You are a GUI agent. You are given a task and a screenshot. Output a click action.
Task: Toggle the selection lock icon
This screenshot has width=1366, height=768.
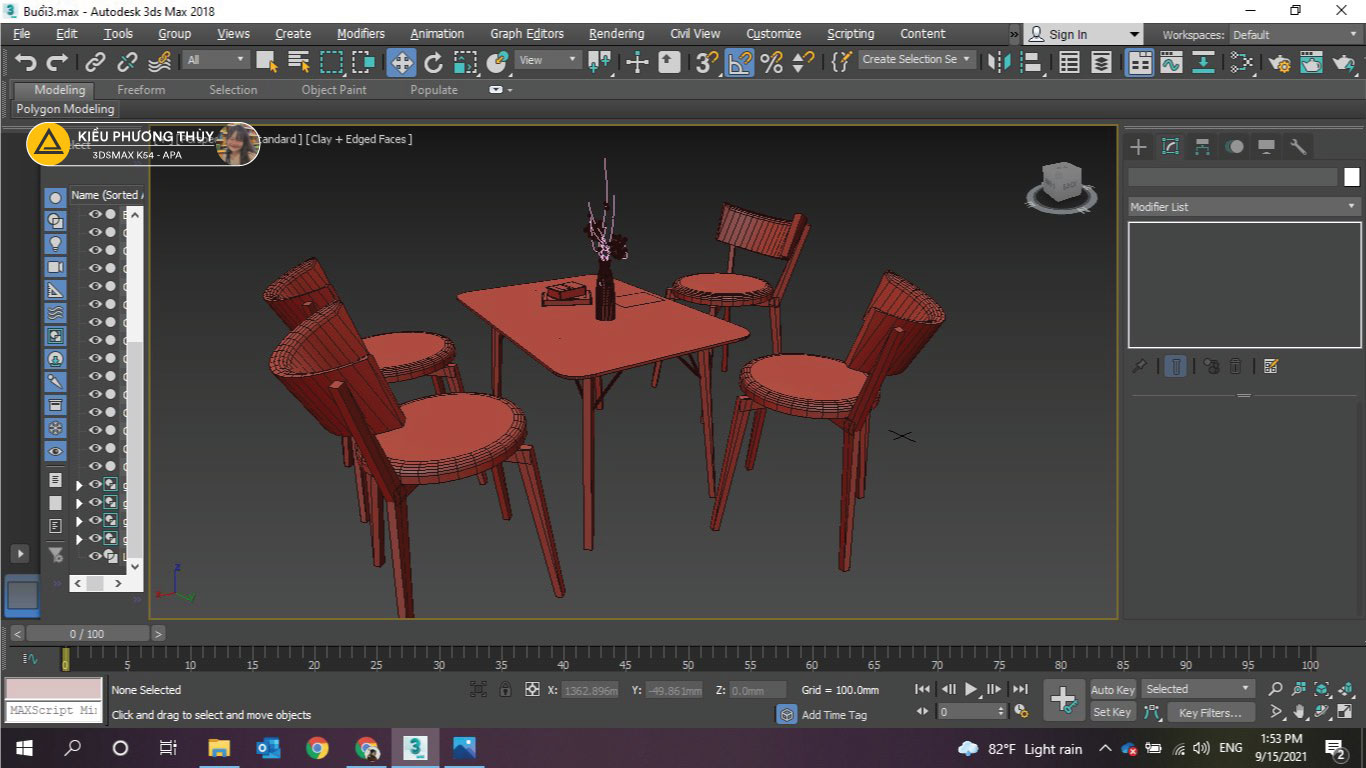506,690
